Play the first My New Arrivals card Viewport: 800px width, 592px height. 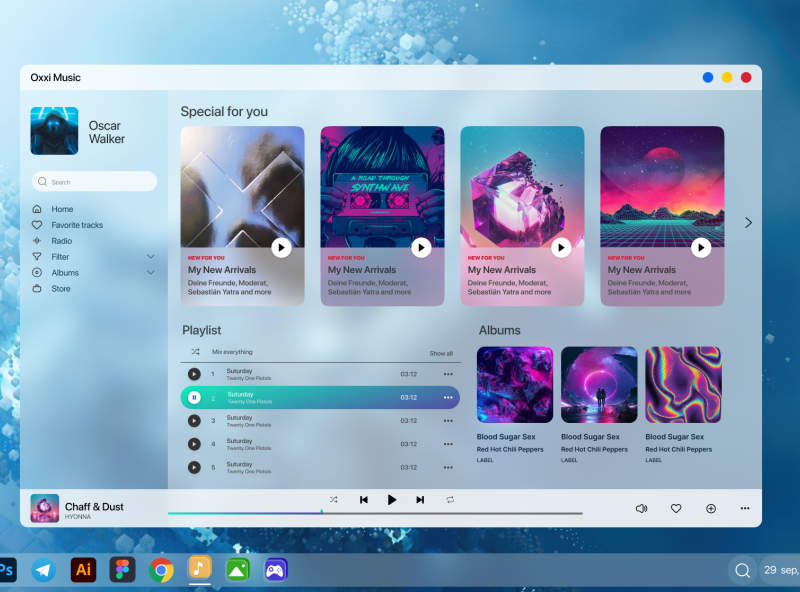click(x=282, y=248)
